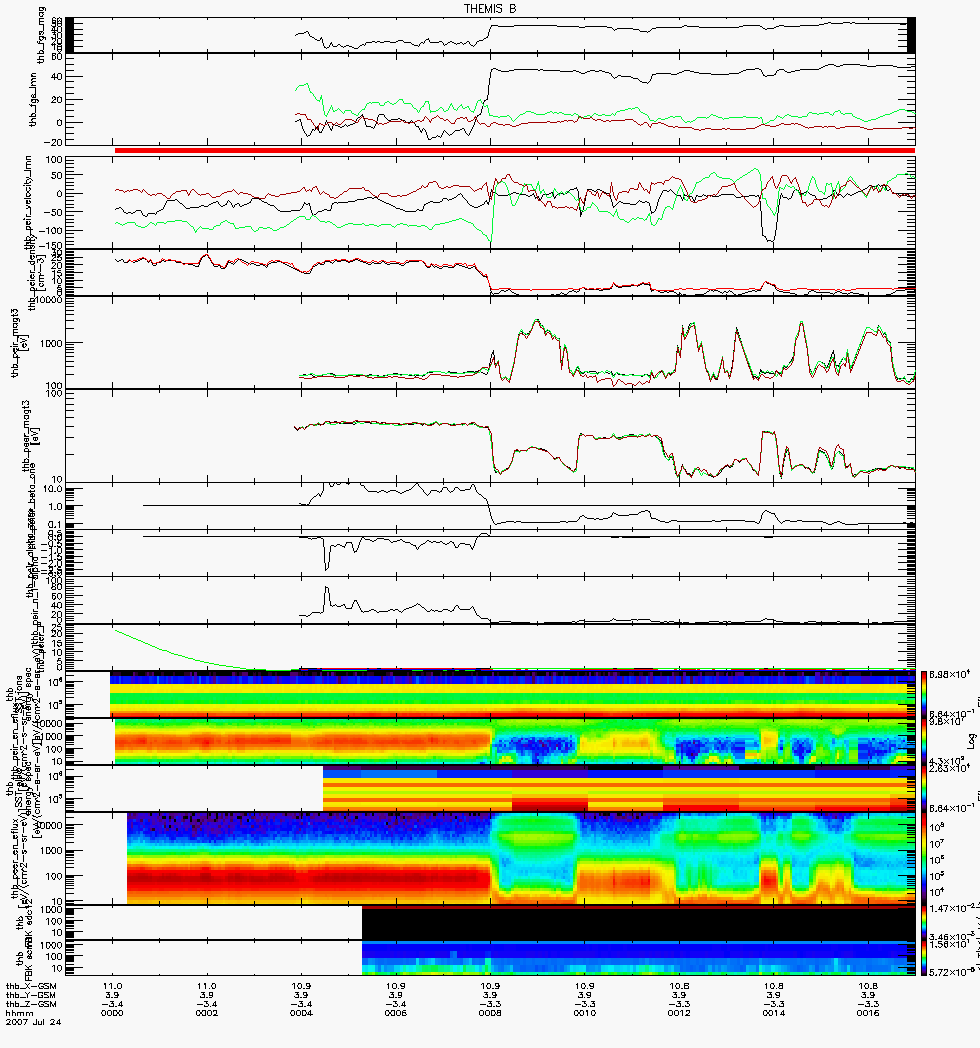Select the 0006 time tick label
Screen dimensions: 980x1048
point(396,1013)
